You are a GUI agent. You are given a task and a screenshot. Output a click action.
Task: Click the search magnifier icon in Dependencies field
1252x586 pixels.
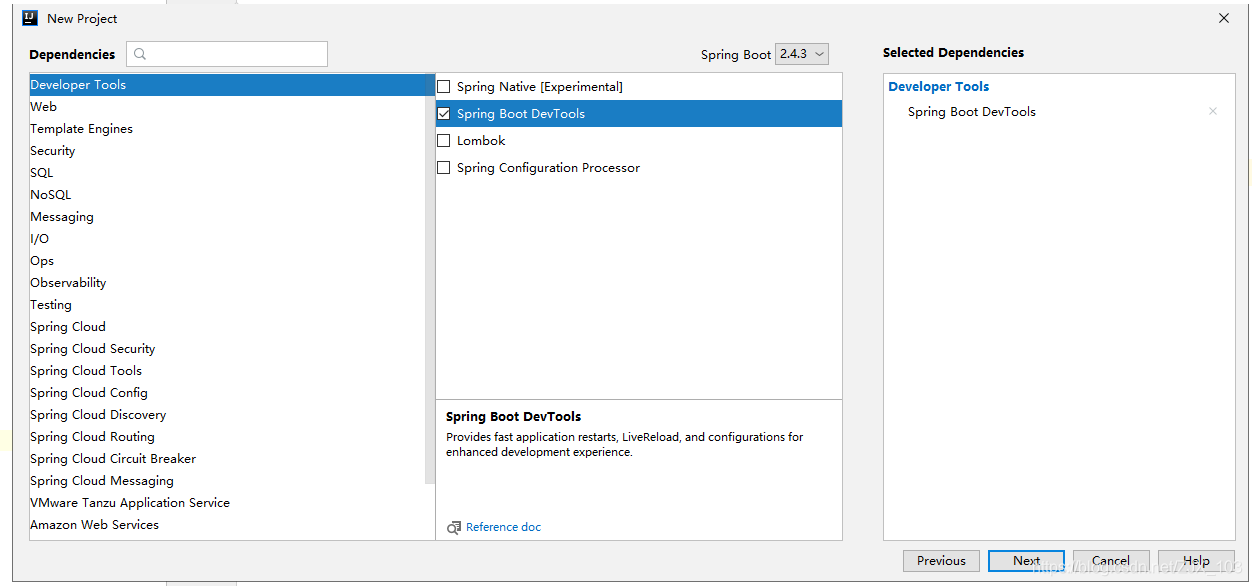140,54
